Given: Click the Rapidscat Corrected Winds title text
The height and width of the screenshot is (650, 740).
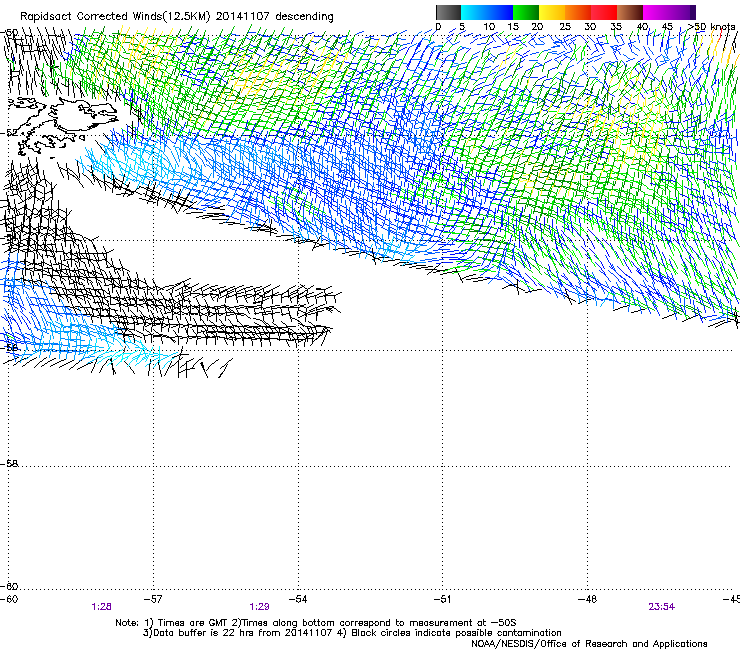Looking at the screenshot, I should pos(177,17).
